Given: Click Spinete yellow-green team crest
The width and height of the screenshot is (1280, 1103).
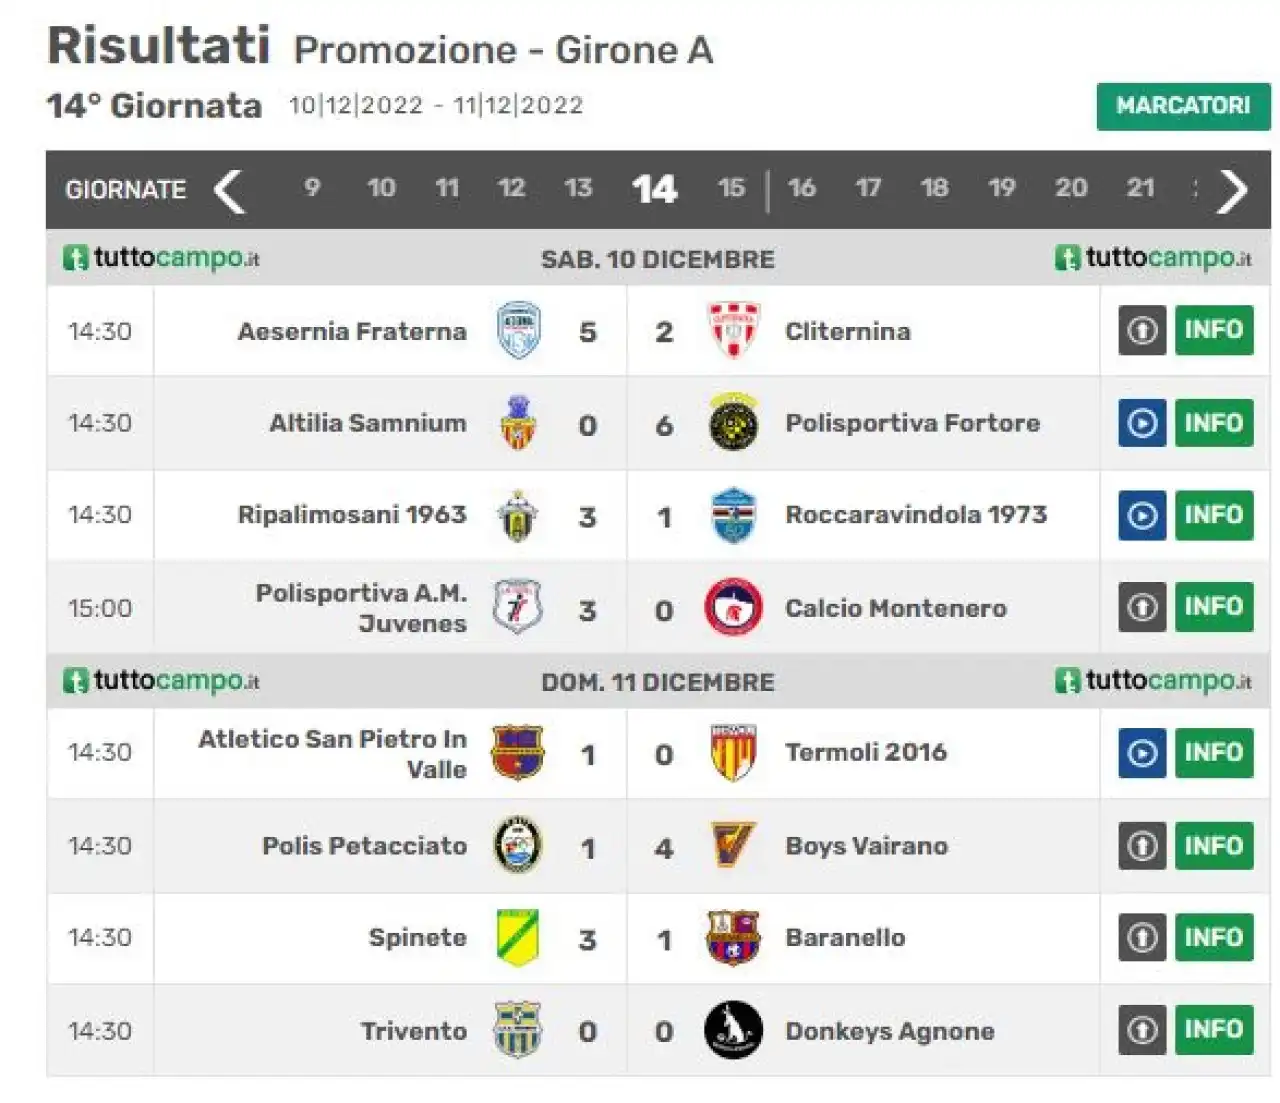Looking at the screenshot, I should point(518,938).
